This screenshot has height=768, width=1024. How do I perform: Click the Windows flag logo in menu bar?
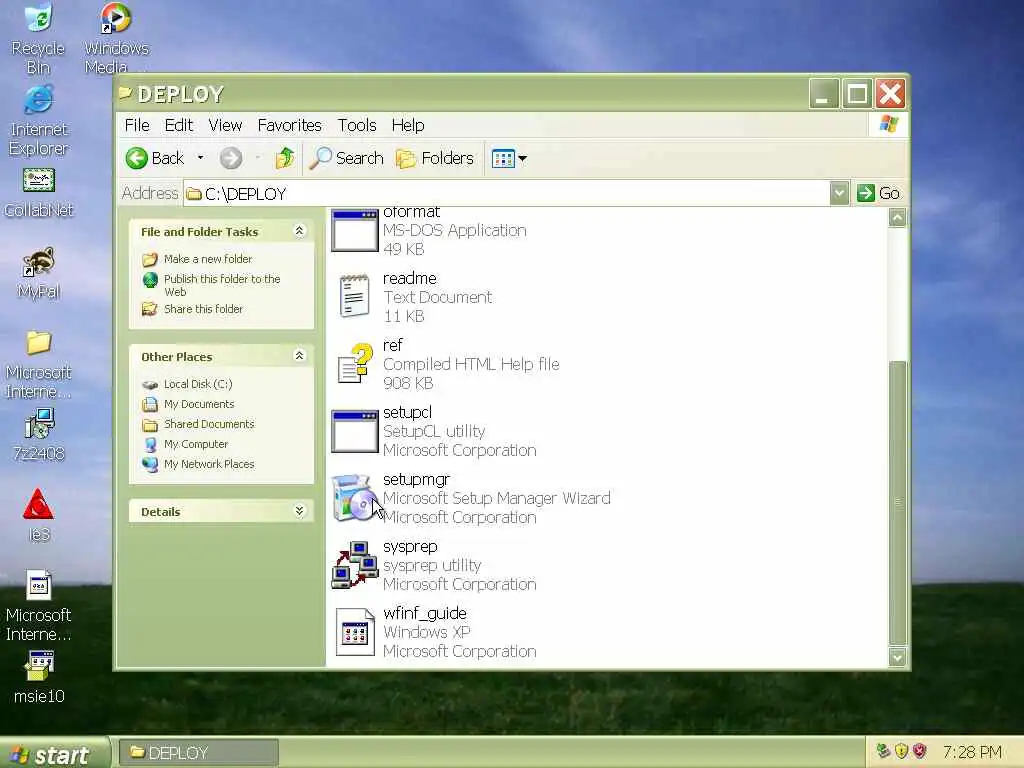click(889, 124)
